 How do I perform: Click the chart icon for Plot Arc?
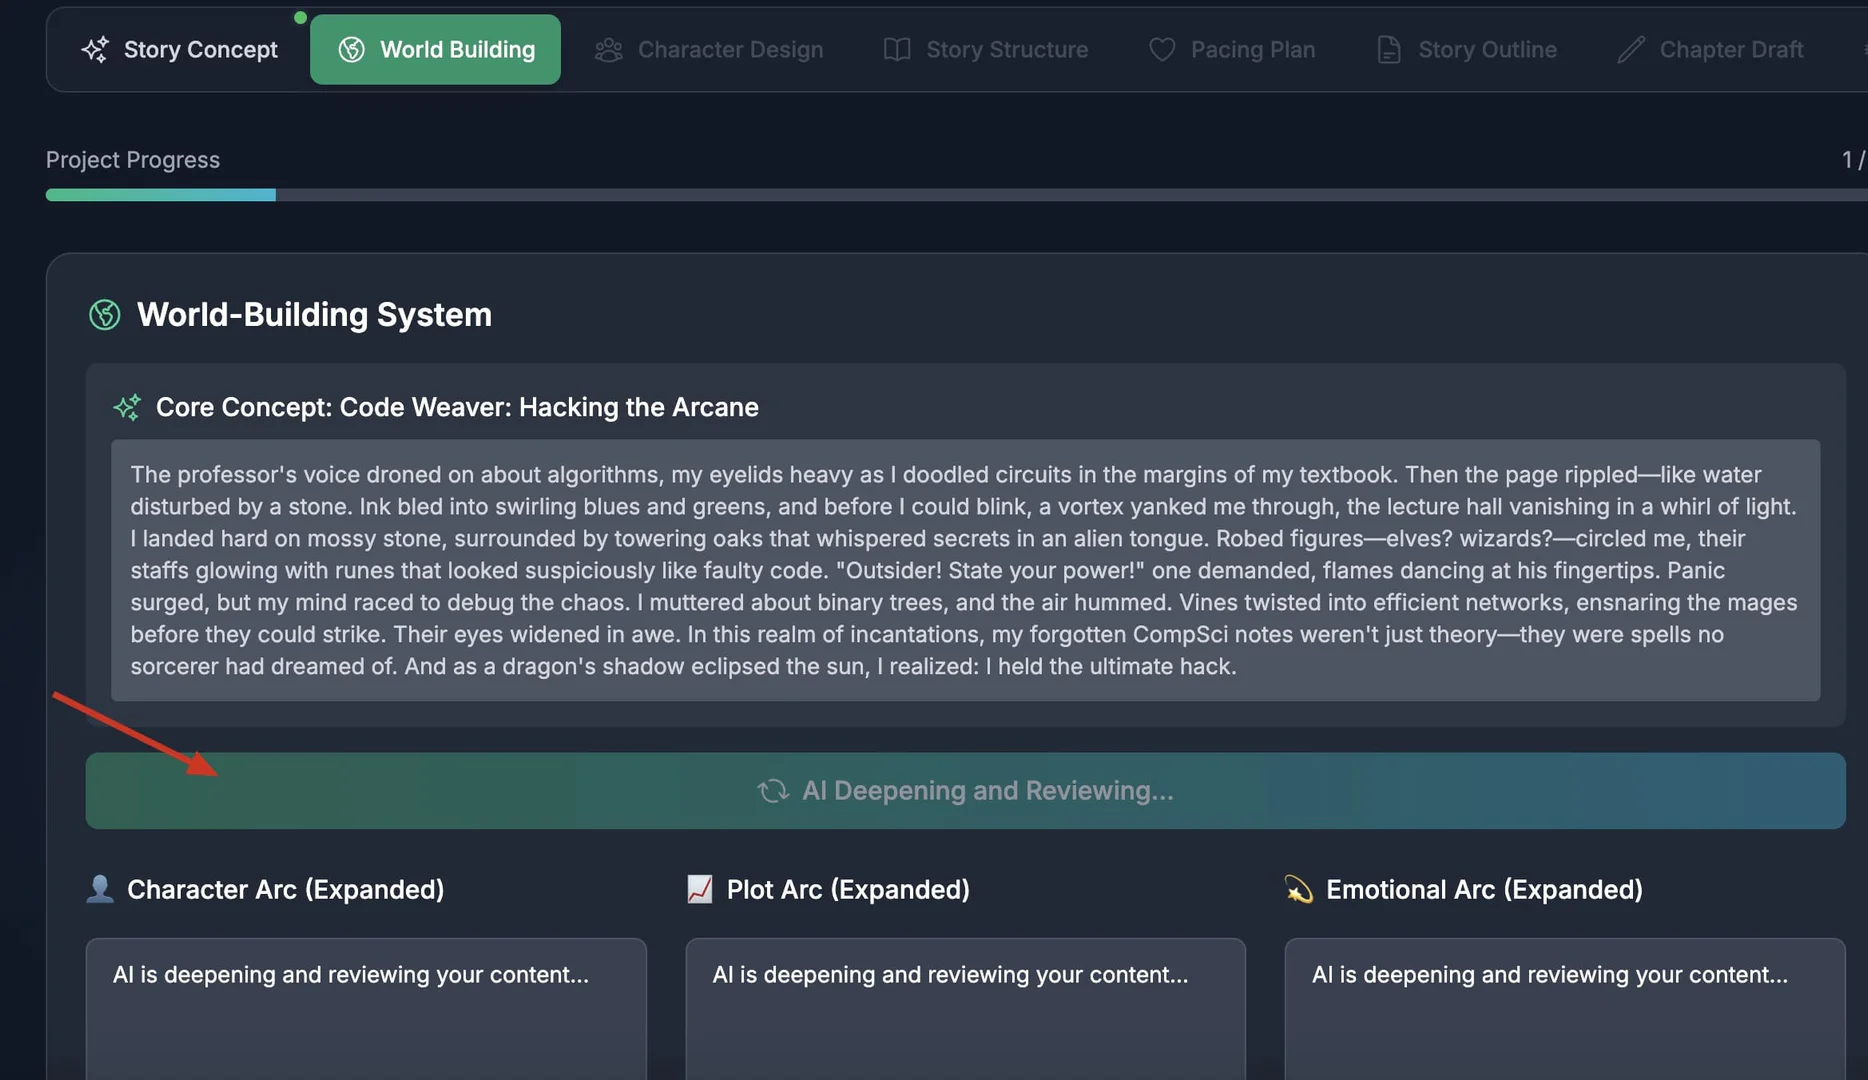[x=699, y=889]
